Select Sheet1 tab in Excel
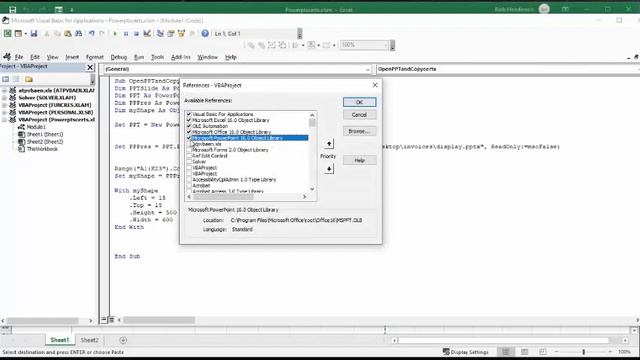 tap(60, 340)
